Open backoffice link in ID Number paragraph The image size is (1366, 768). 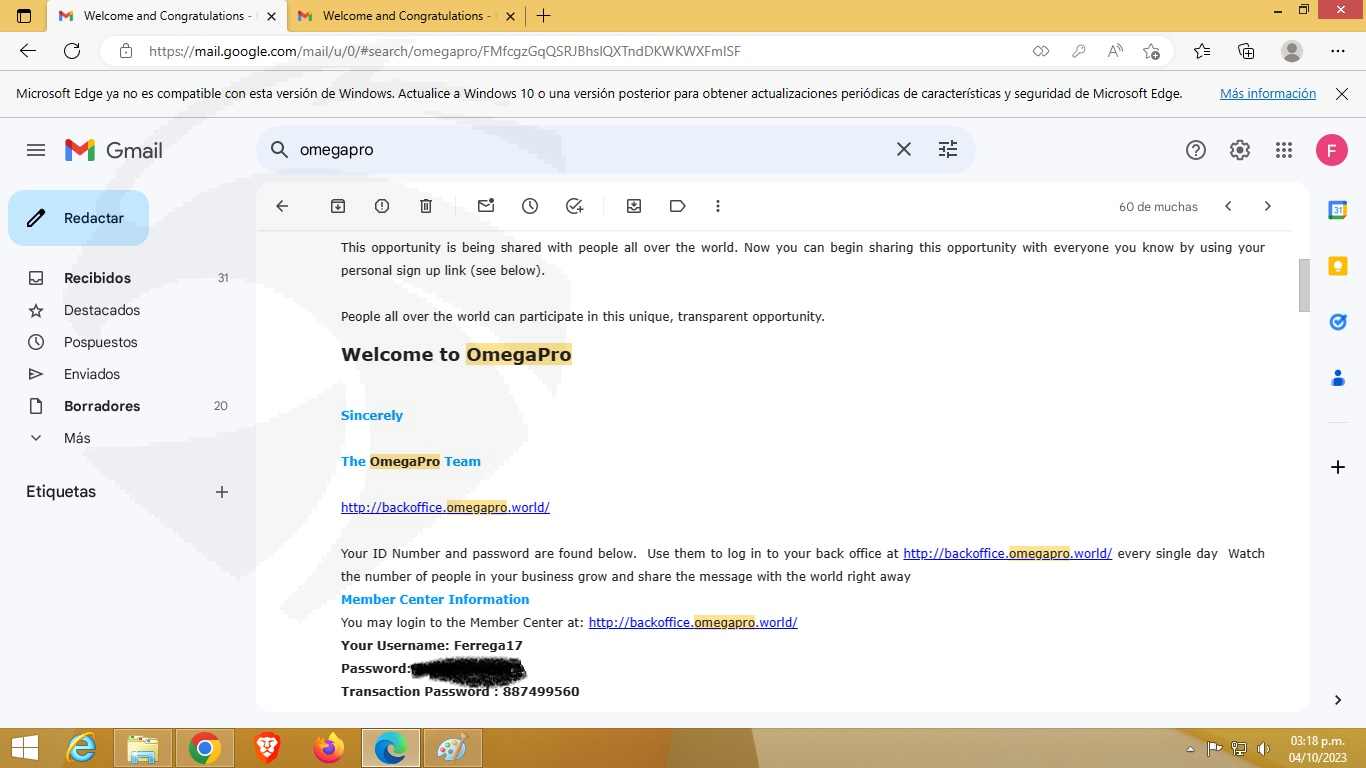click(x=1007, y=553)
